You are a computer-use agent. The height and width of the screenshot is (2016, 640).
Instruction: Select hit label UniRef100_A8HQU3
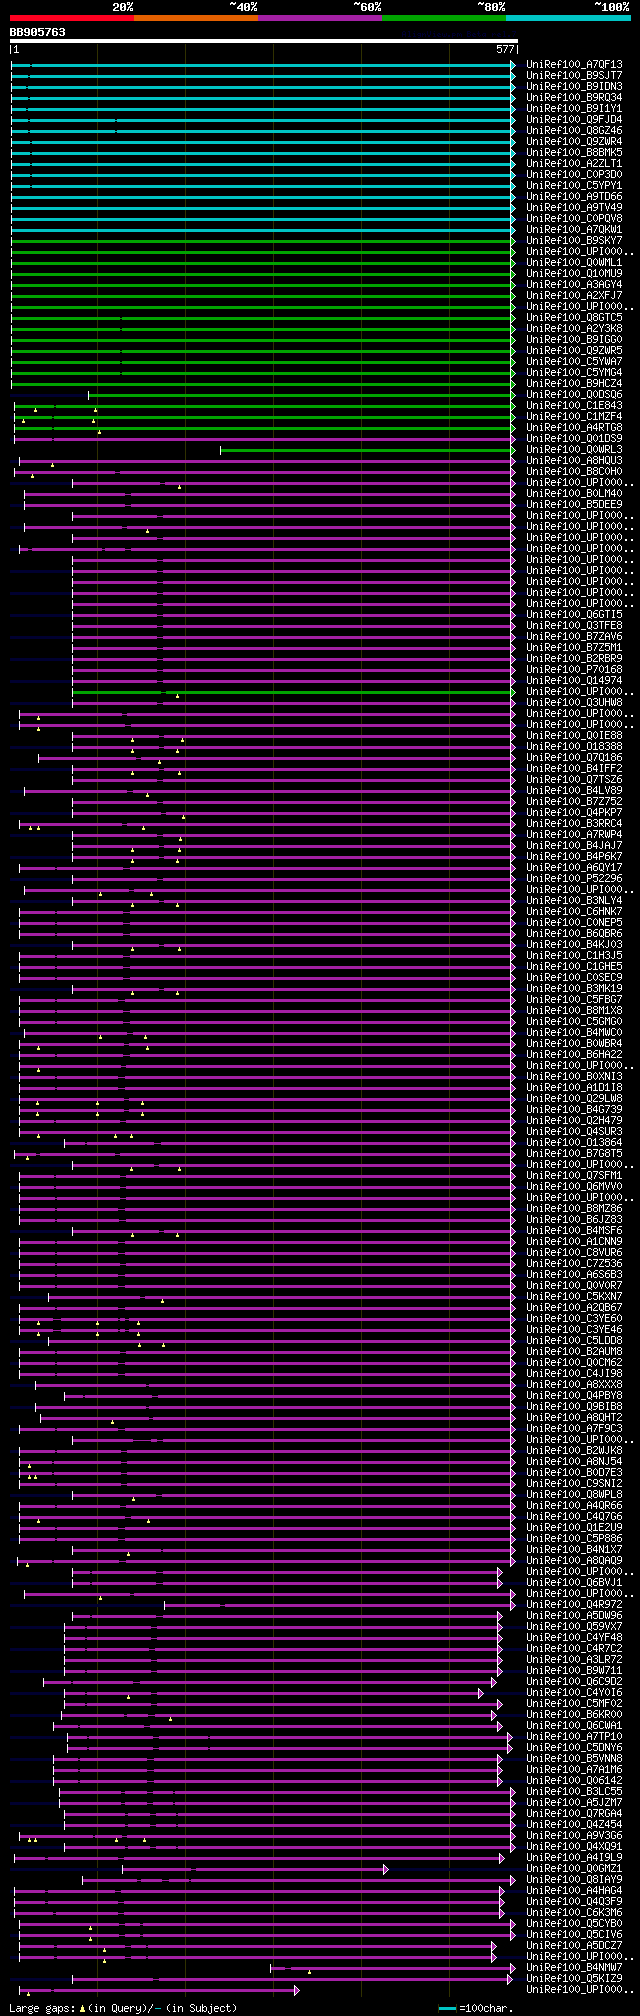coord(574,461)
